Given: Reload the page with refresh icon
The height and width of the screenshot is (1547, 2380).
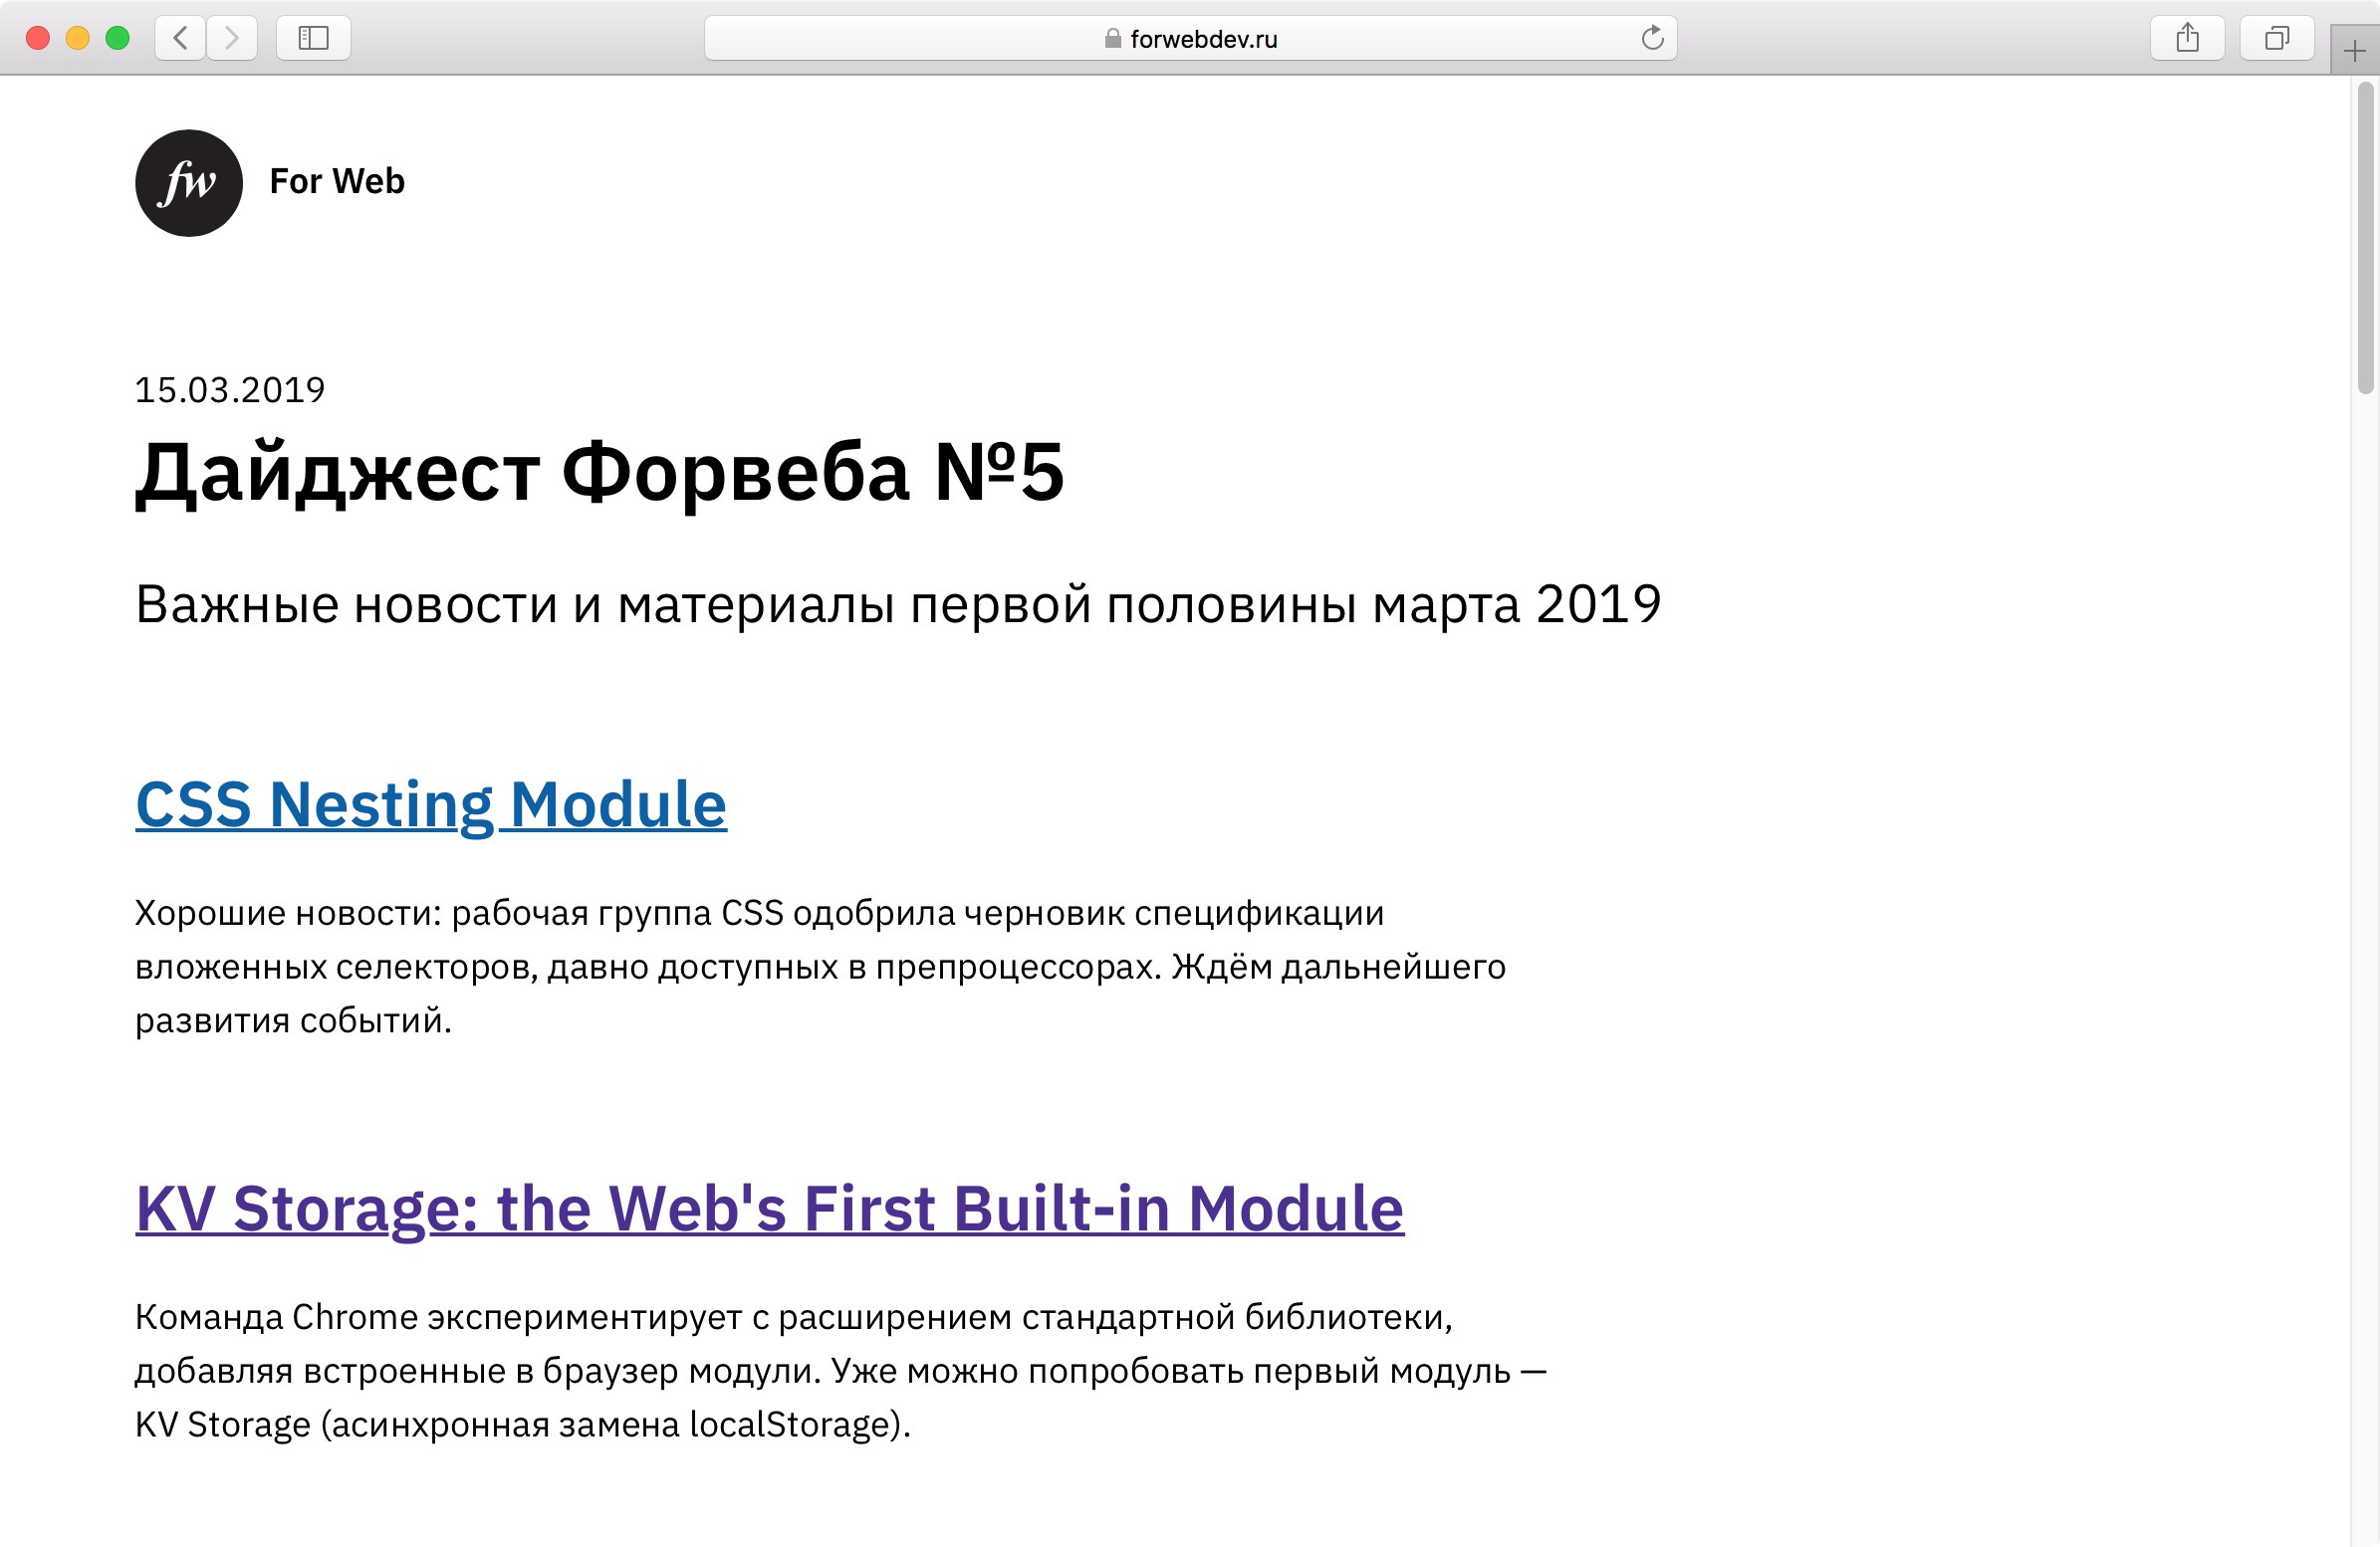Looking at the screenshot, I should coord(1652,38).
